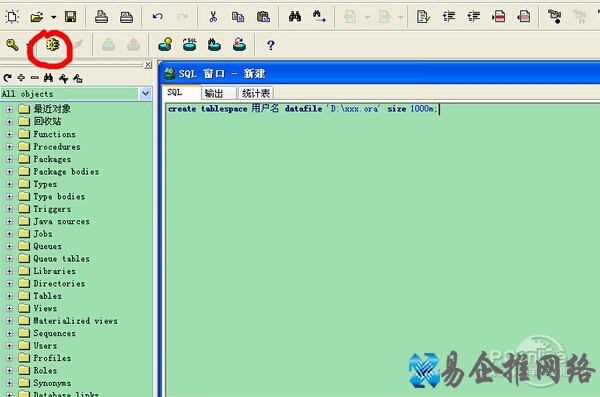
Task: Click the first printer (Print) icon
Action: (101, 17)
